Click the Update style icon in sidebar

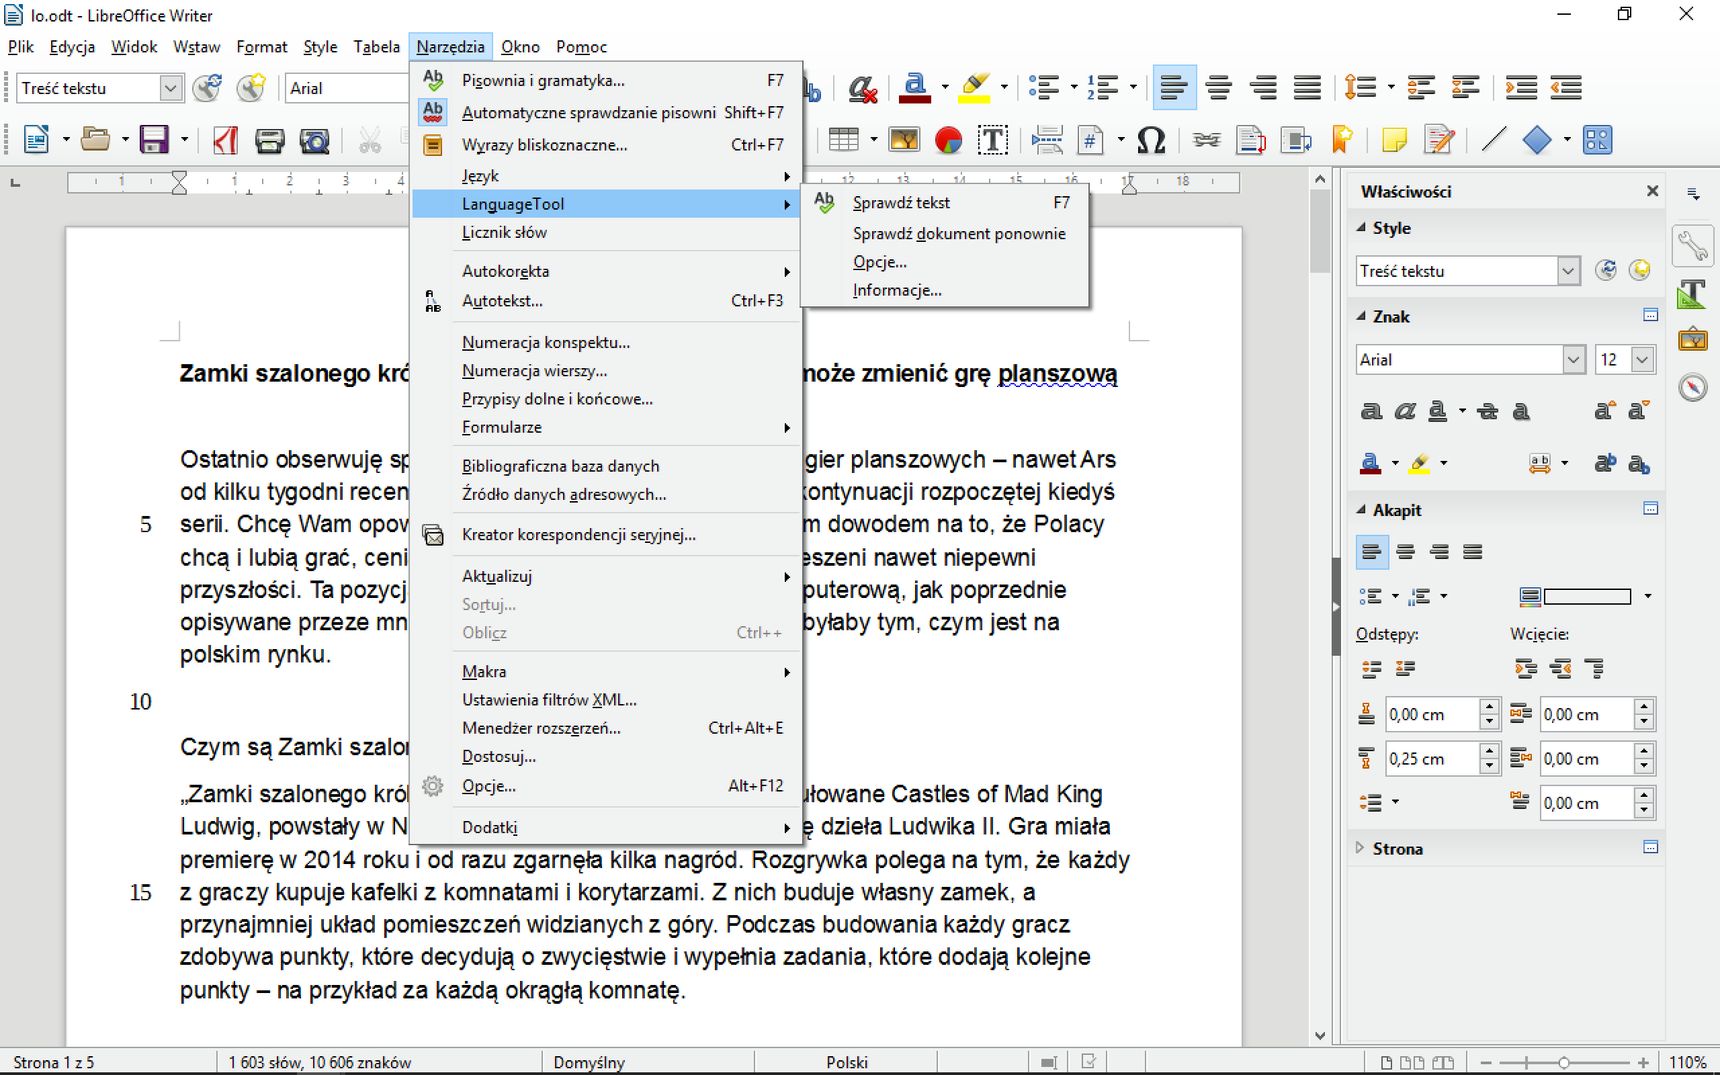point(1606,270)
